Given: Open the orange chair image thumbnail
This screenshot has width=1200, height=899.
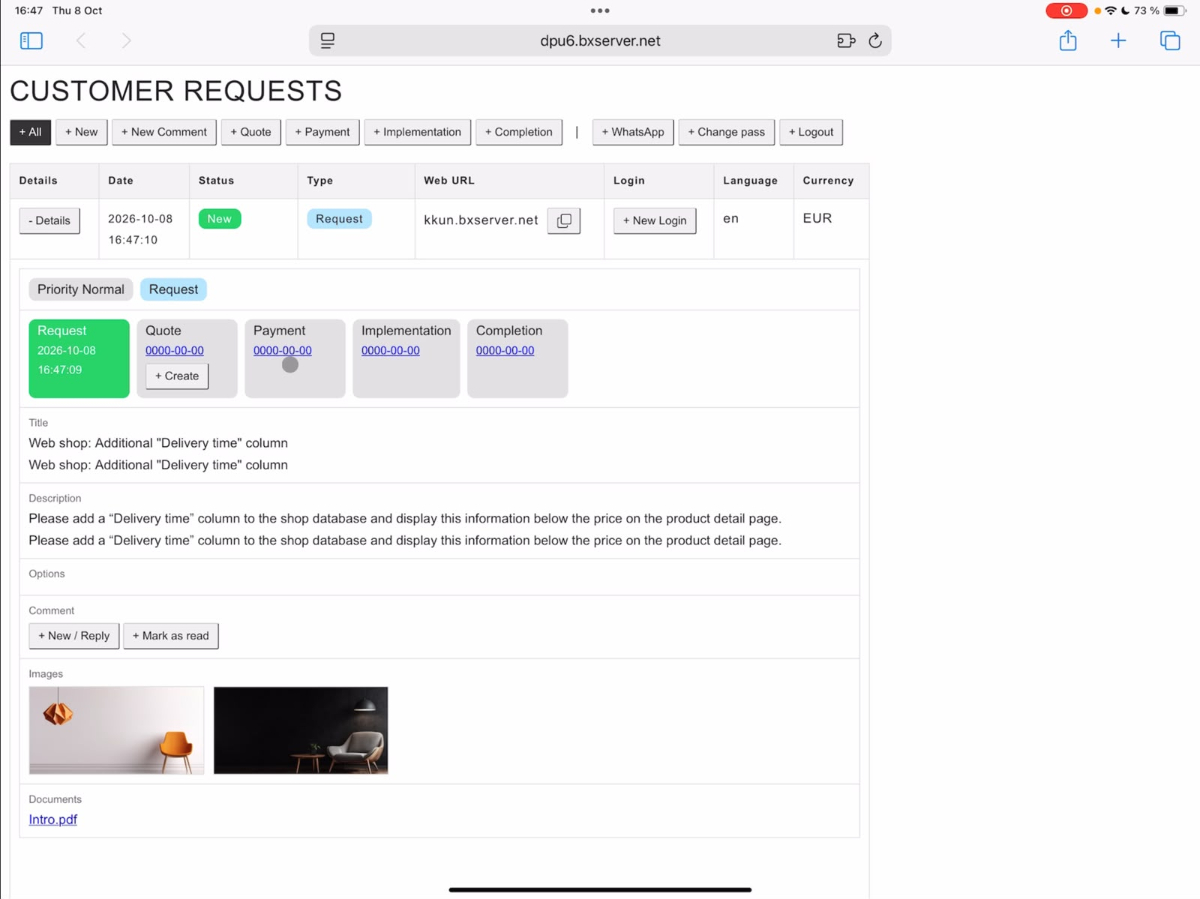Looking at the screenshot, I should pos(116,730).
